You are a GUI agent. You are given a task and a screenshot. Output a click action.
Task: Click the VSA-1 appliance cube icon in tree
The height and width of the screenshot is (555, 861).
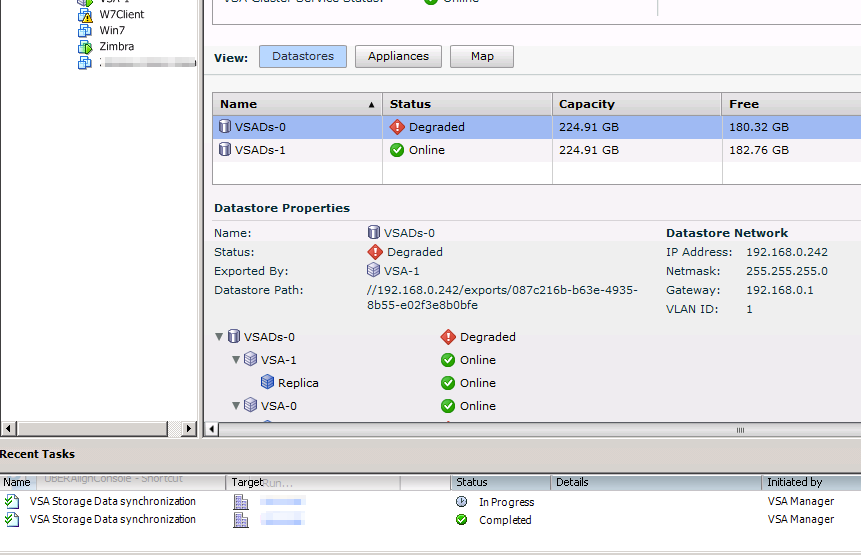(250, 359)
